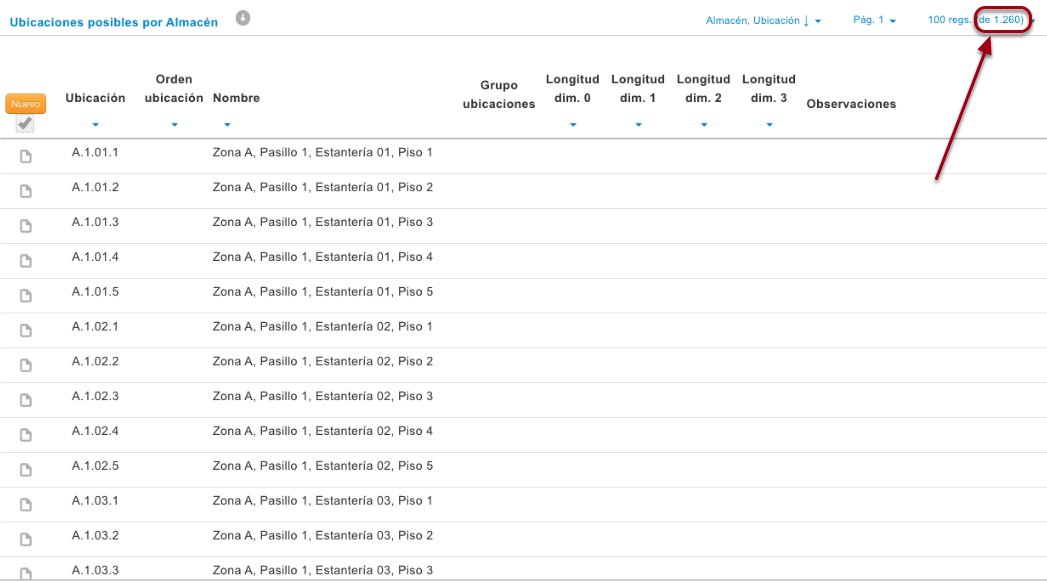This screenshot has height=582, width=1047.
Task: Open document icon for row A.1.02.2
Action: 26,366
